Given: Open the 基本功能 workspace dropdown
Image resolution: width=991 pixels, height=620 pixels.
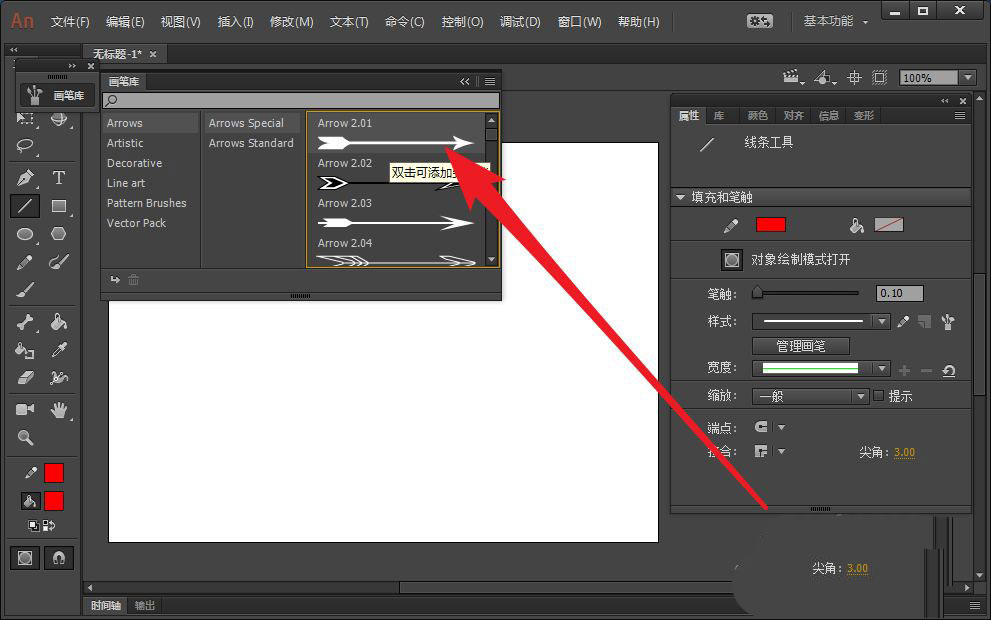Looking at the screenshot, I should click(835, 21).
